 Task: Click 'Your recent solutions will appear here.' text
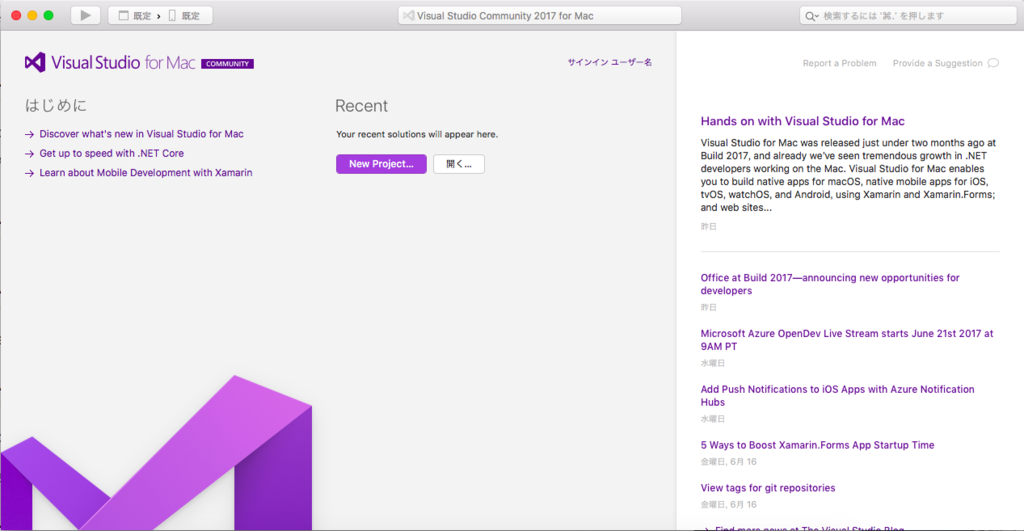point(417,135)
